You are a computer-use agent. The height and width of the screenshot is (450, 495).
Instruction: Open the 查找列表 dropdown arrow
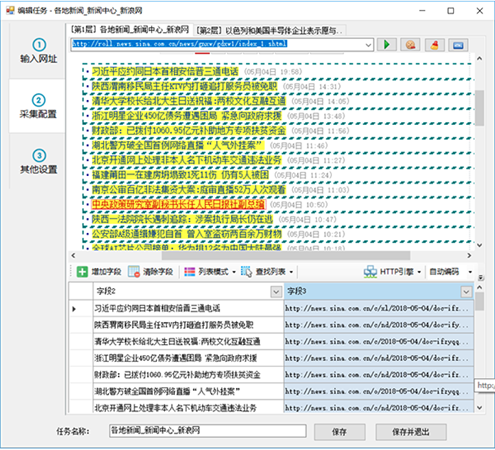click(291, 272)
